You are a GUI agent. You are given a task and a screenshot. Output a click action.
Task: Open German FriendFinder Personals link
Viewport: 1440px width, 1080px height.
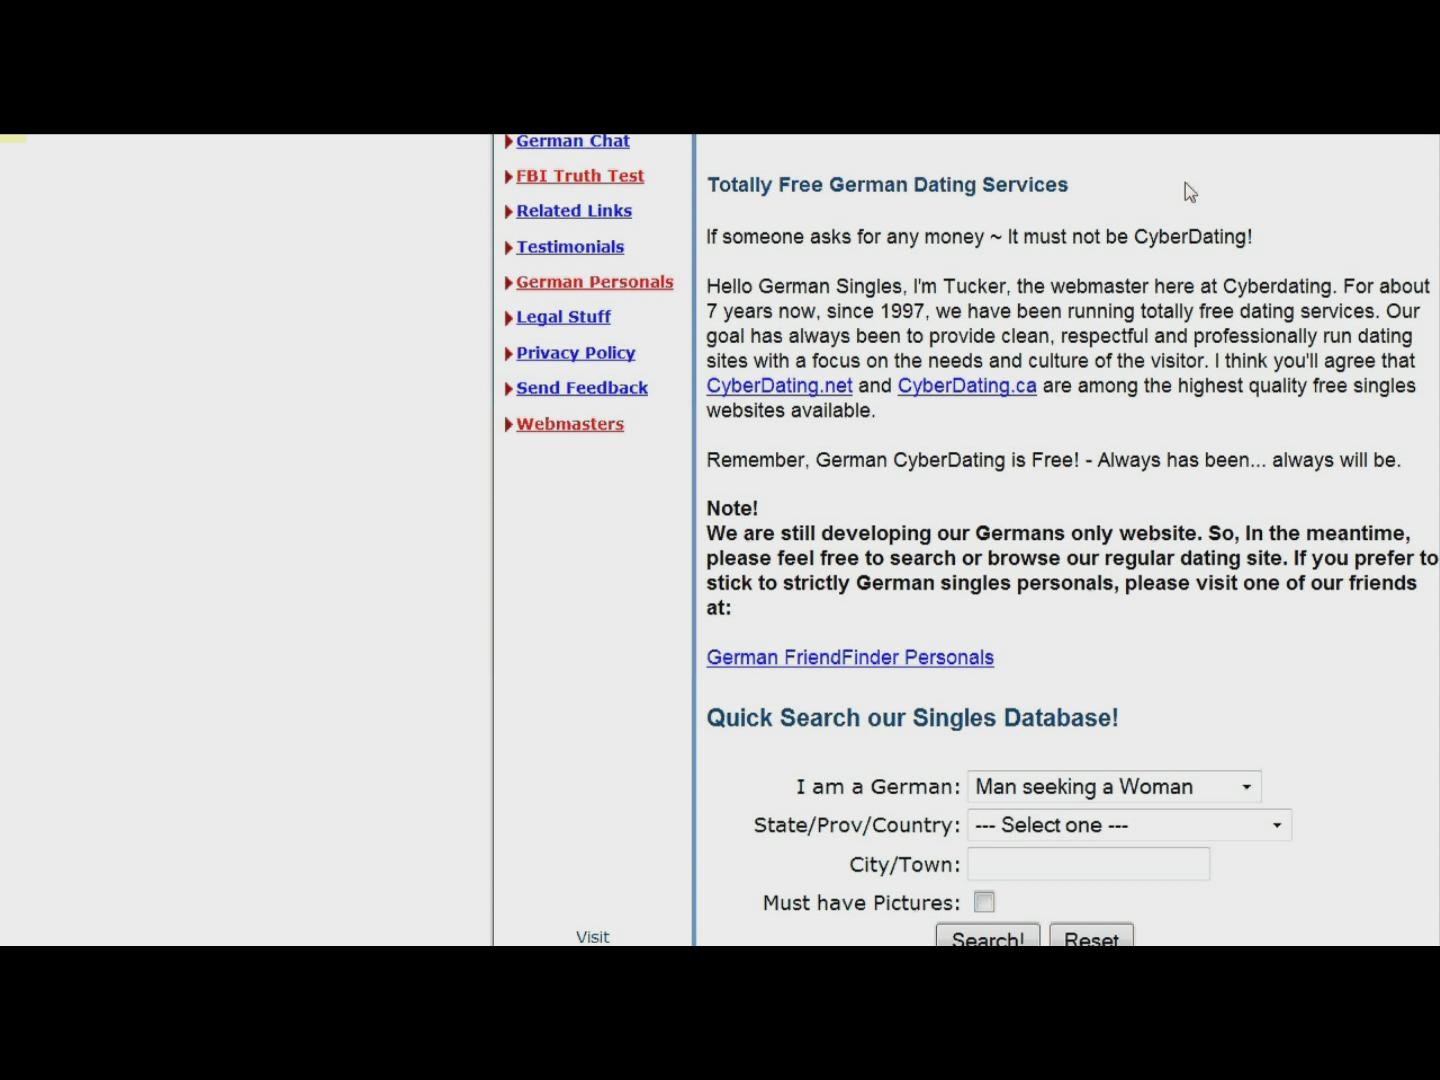pos(850,658)
